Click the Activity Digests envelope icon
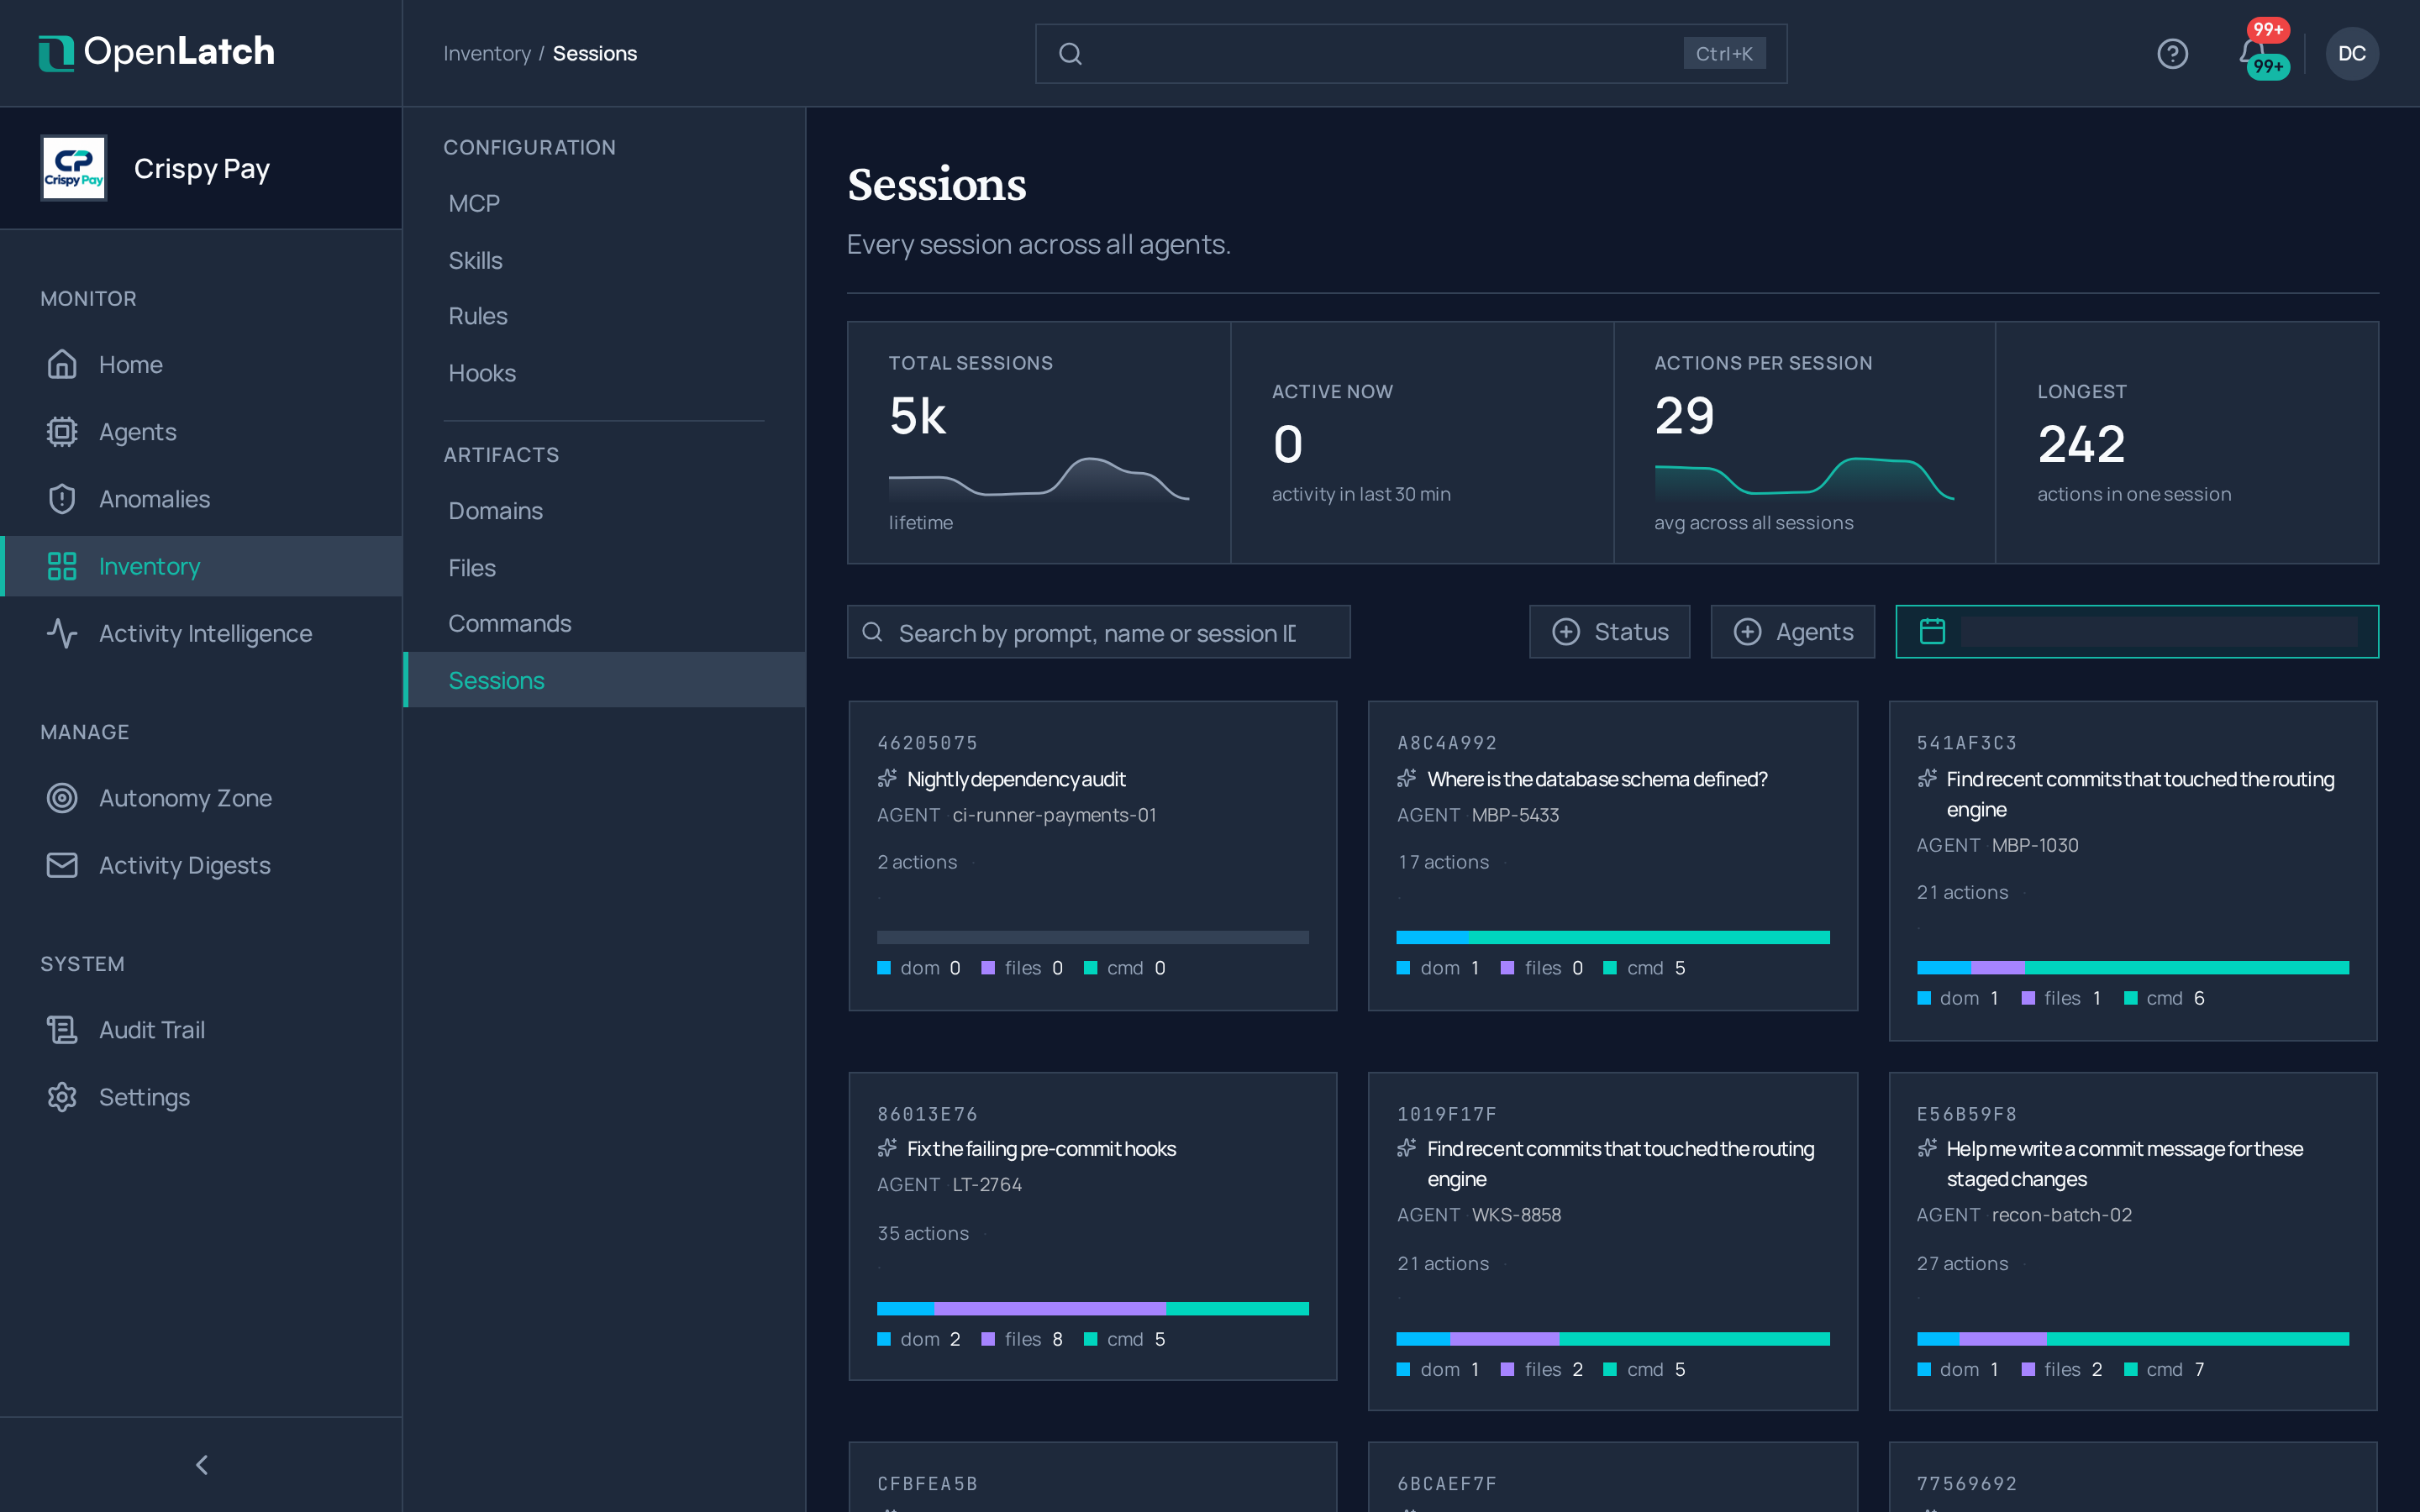2420x1512 pixels. pos(62,864)
